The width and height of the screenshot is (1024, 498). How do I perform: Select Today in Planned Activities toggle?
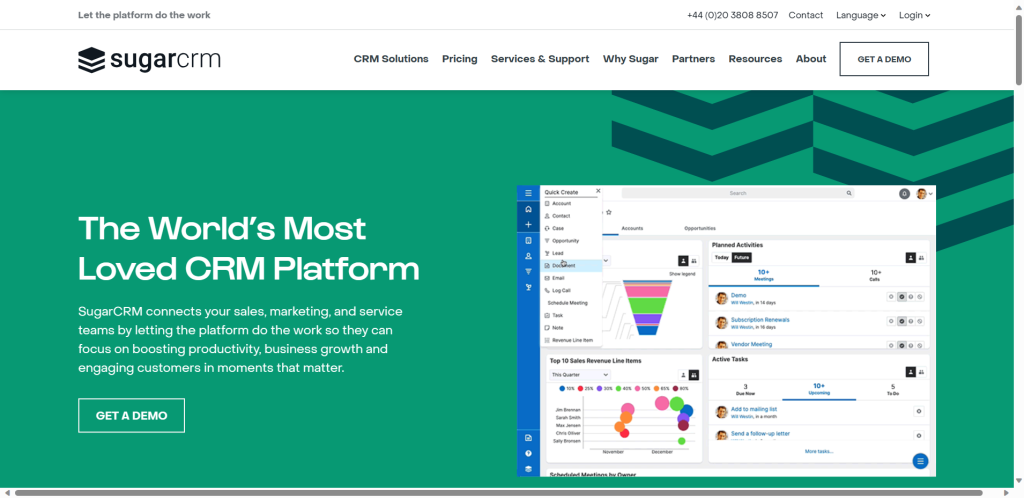(722, 257)
